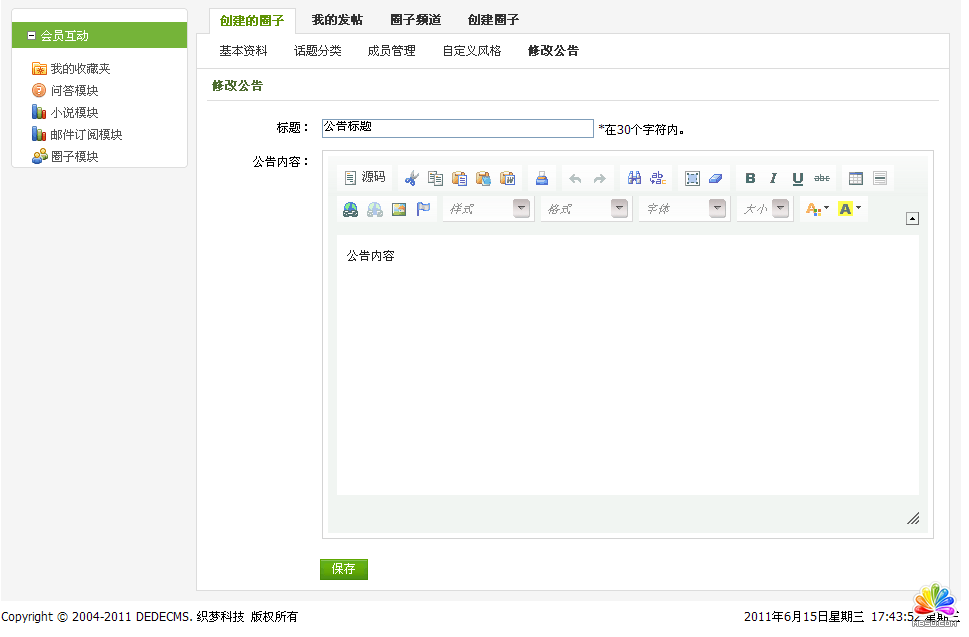Click the 标题 title input field
Screen dimensions: 969x637
tap(457, 128)
